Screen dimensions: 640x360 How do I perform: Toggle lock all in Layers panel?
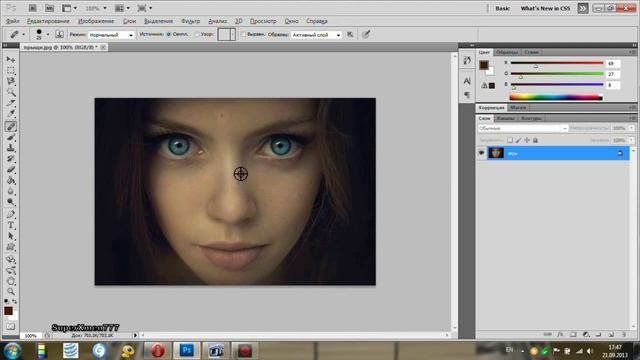[536, 140]
